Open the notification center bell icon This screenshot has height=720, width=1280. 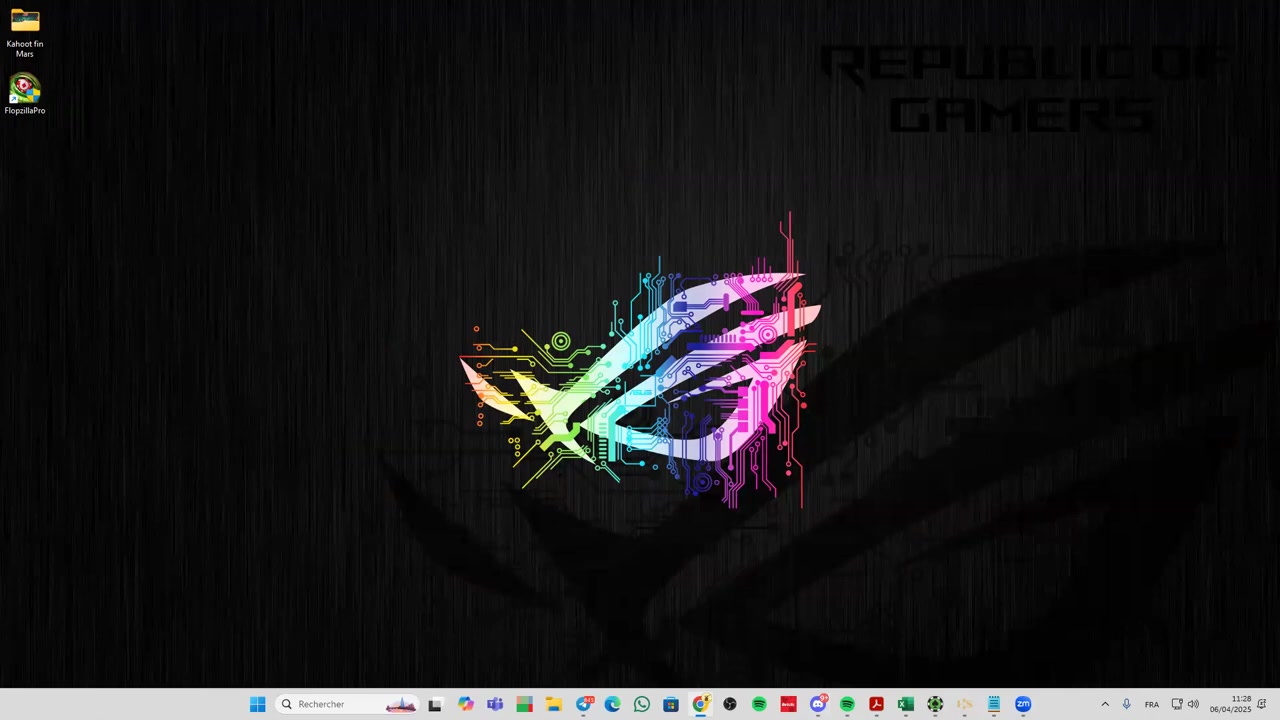pyautogui.click(x=1262, y=704)
